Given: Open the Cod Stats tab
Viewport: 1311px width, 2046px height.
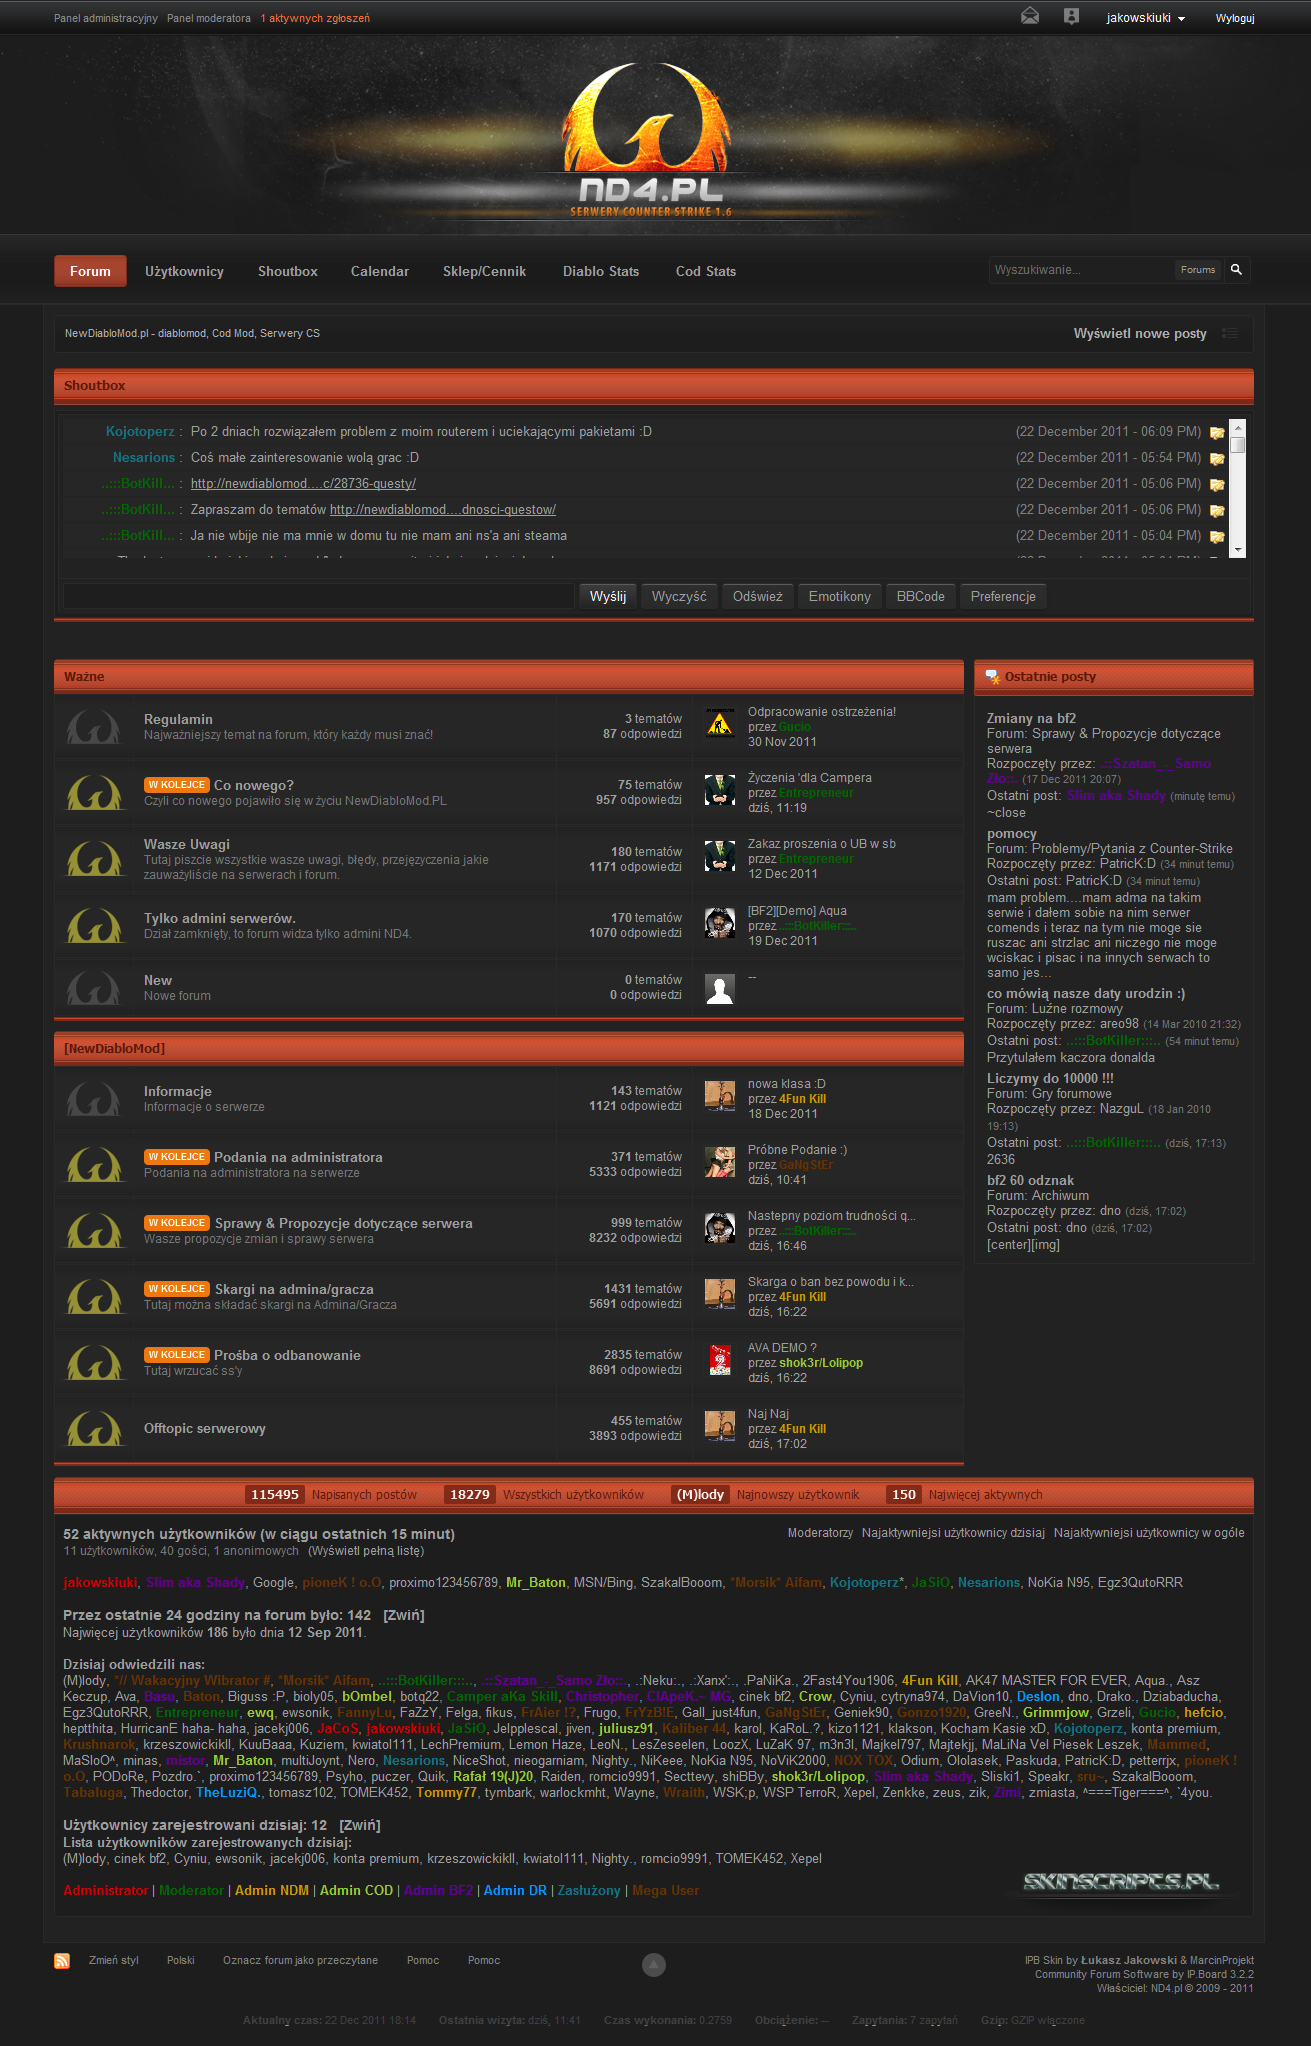Looking at the screenshot, I should (x=706, y=271).
